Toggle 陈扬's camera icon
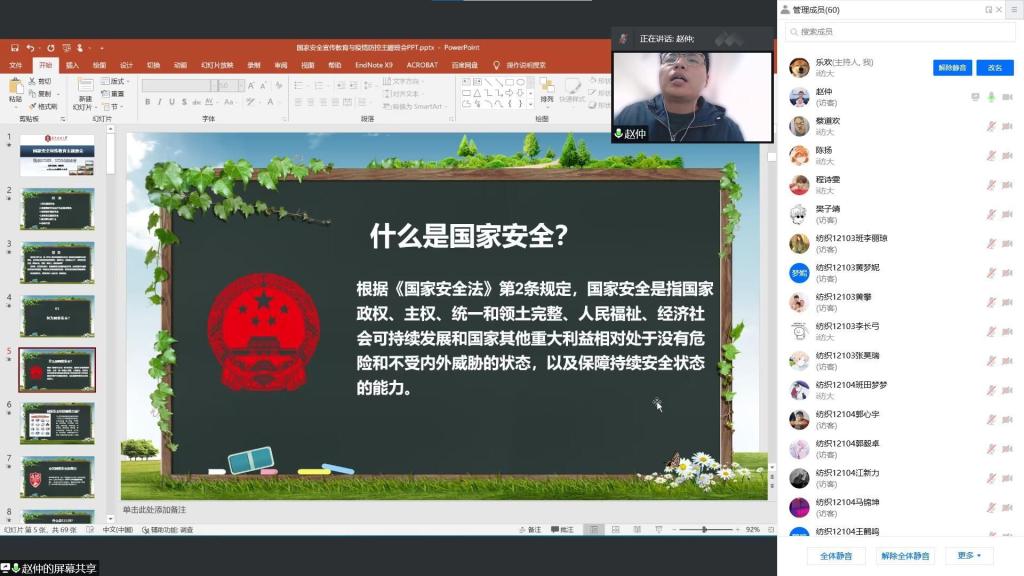Screen dimensions: 1024x576 coord(1007,155)
